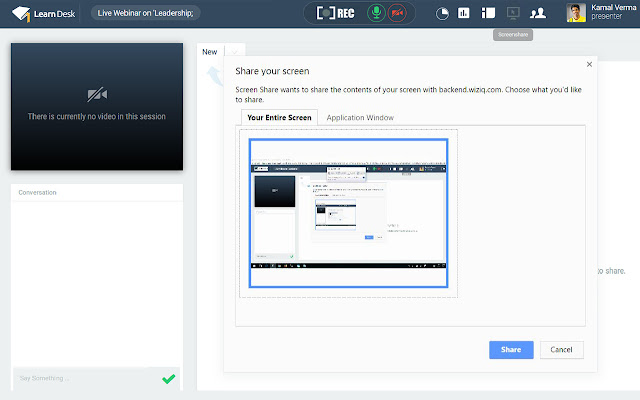Close the Share your screen dialog

589,64
